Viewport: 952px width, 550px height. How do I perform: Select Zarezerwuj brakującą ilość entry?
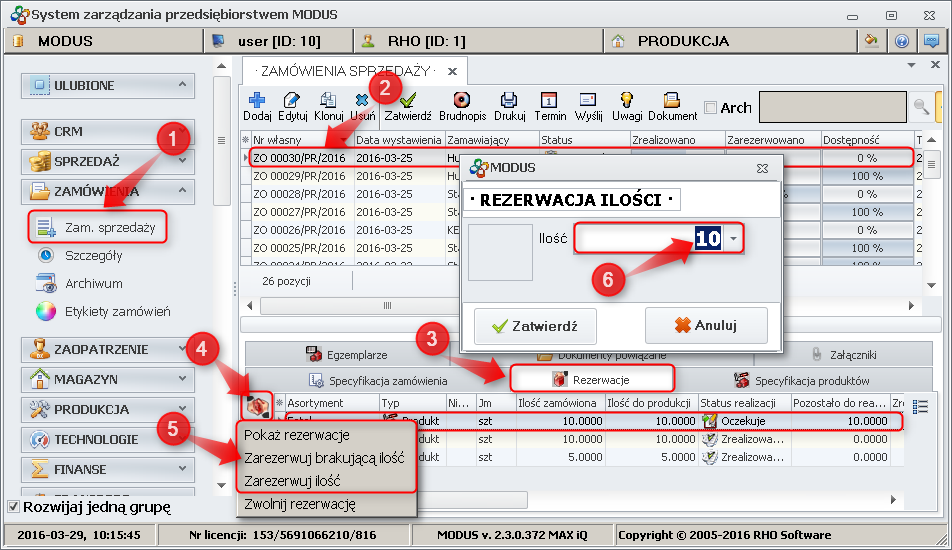(324, 458)
